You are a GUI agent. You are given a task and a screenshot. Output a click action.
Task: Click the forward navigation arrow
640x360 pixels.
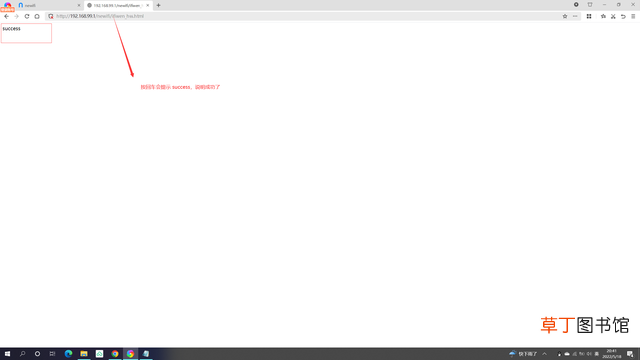tap(16, 16)
